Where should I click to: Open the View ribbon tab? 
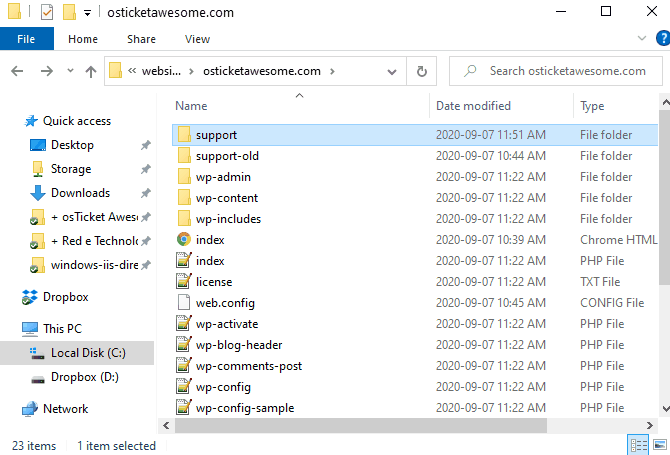197,39
